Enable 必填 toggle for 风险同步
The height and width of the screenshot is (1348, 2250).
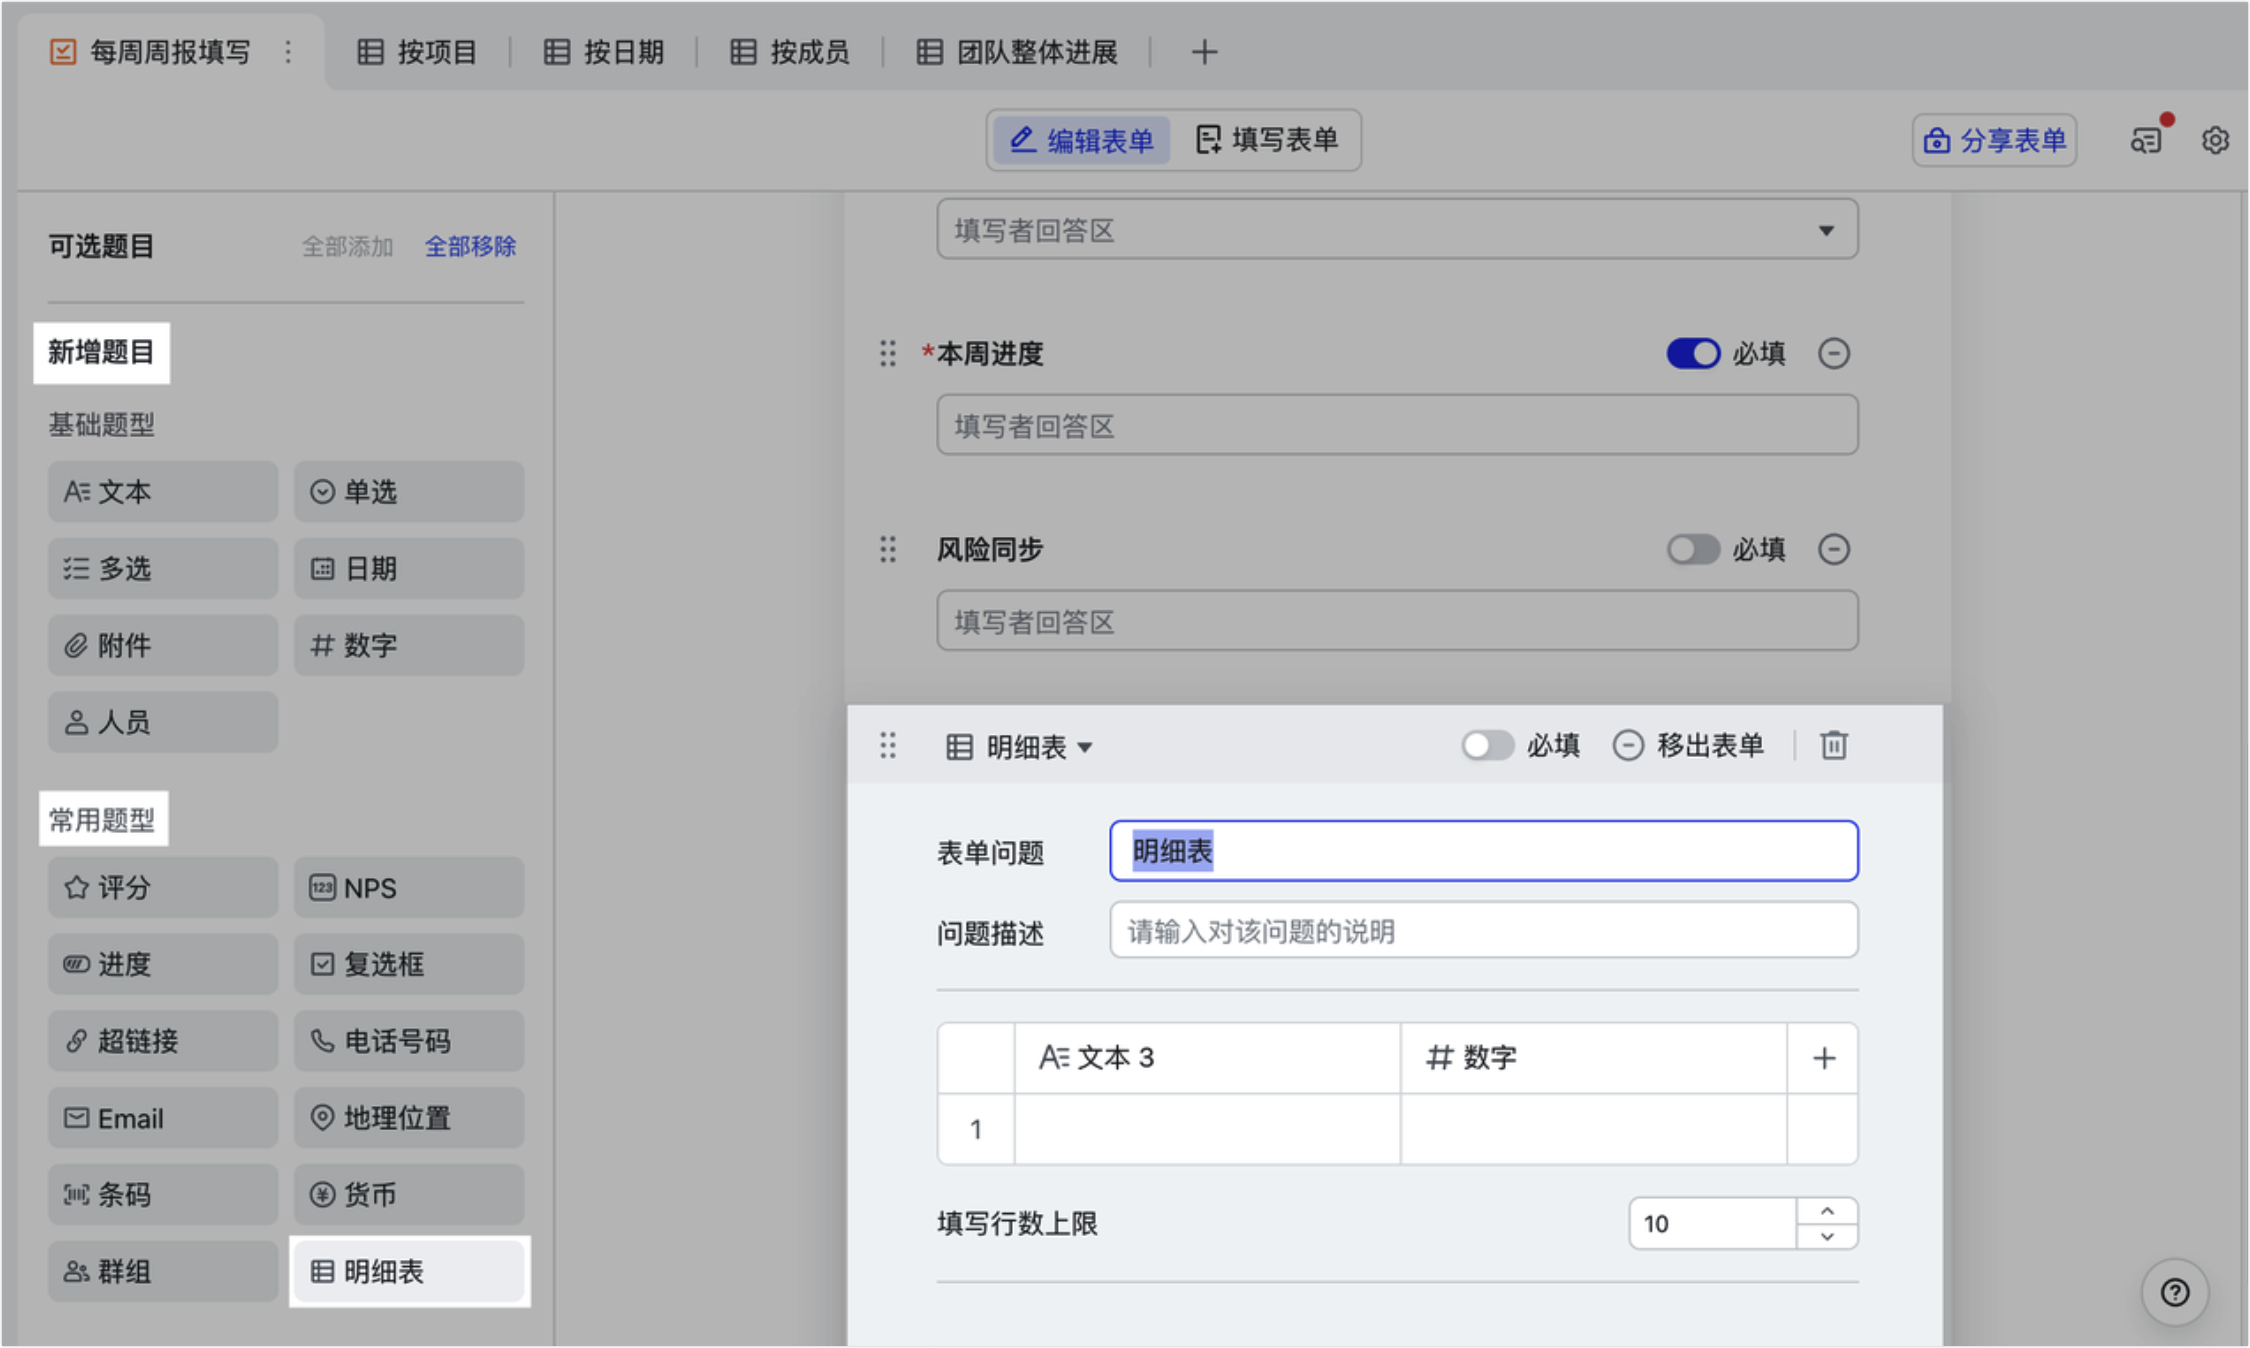1692,549
